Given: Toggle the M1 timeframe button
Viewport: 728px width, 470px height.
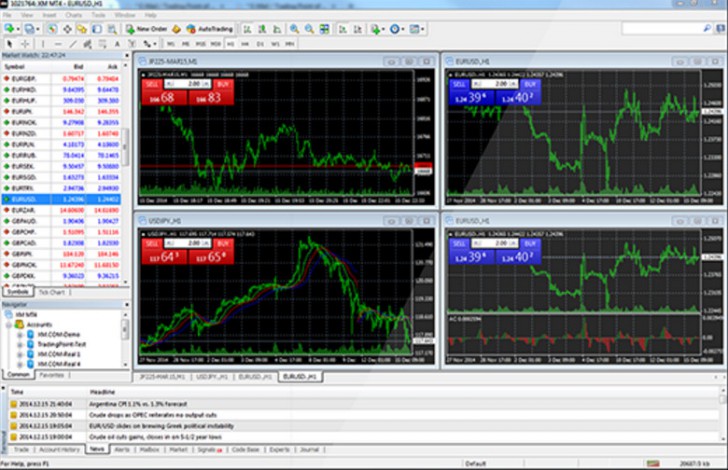Looking at the screenshot, I should pyautogui.click(x=171, y=44).
